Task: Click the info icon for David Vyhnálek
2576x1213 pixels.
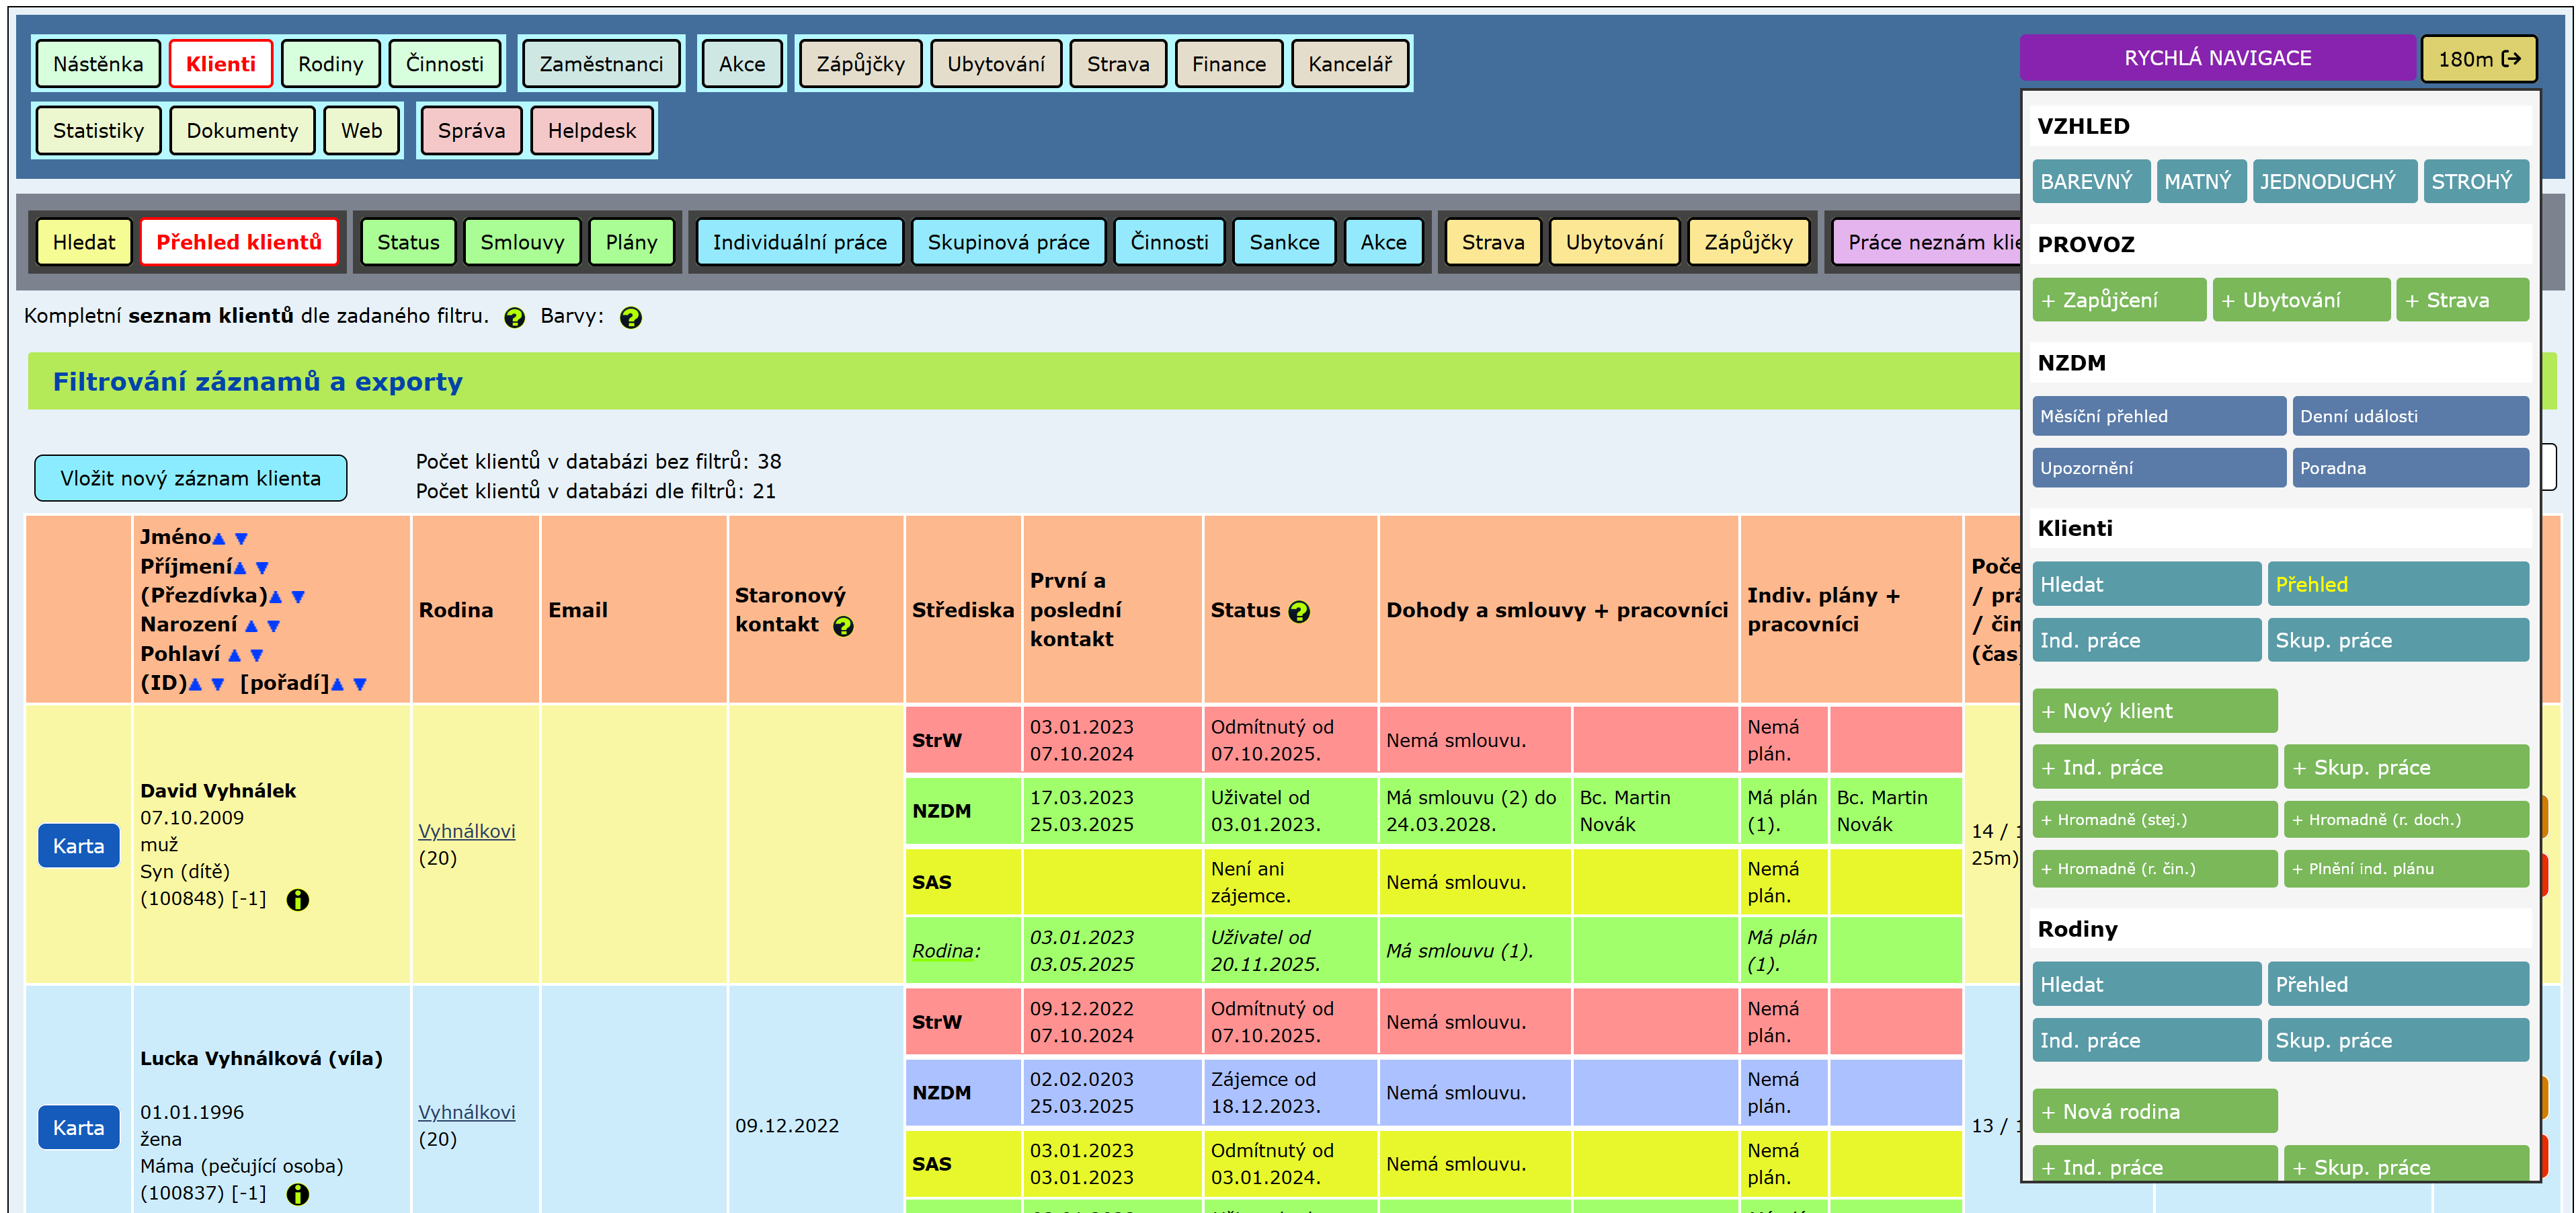Action: point(297,900)
